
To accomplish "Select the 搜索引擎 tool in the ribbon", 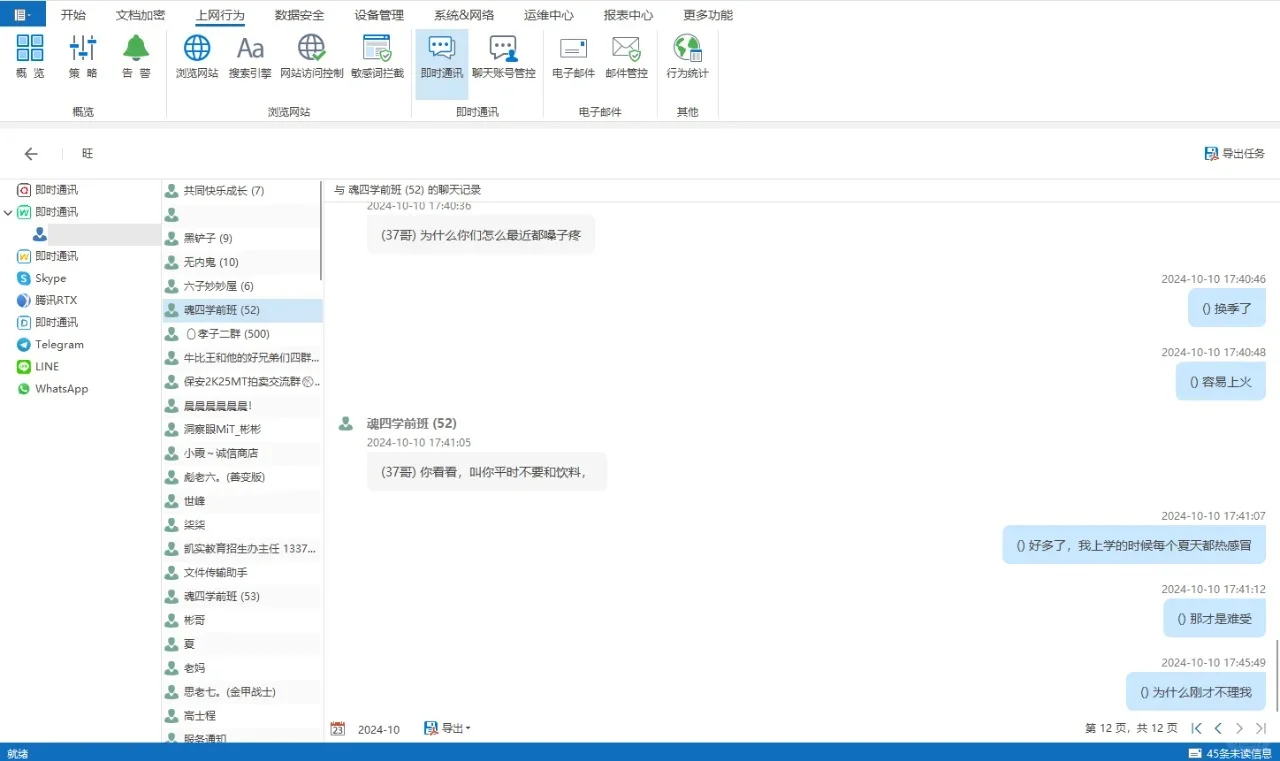I will point(250,57).
